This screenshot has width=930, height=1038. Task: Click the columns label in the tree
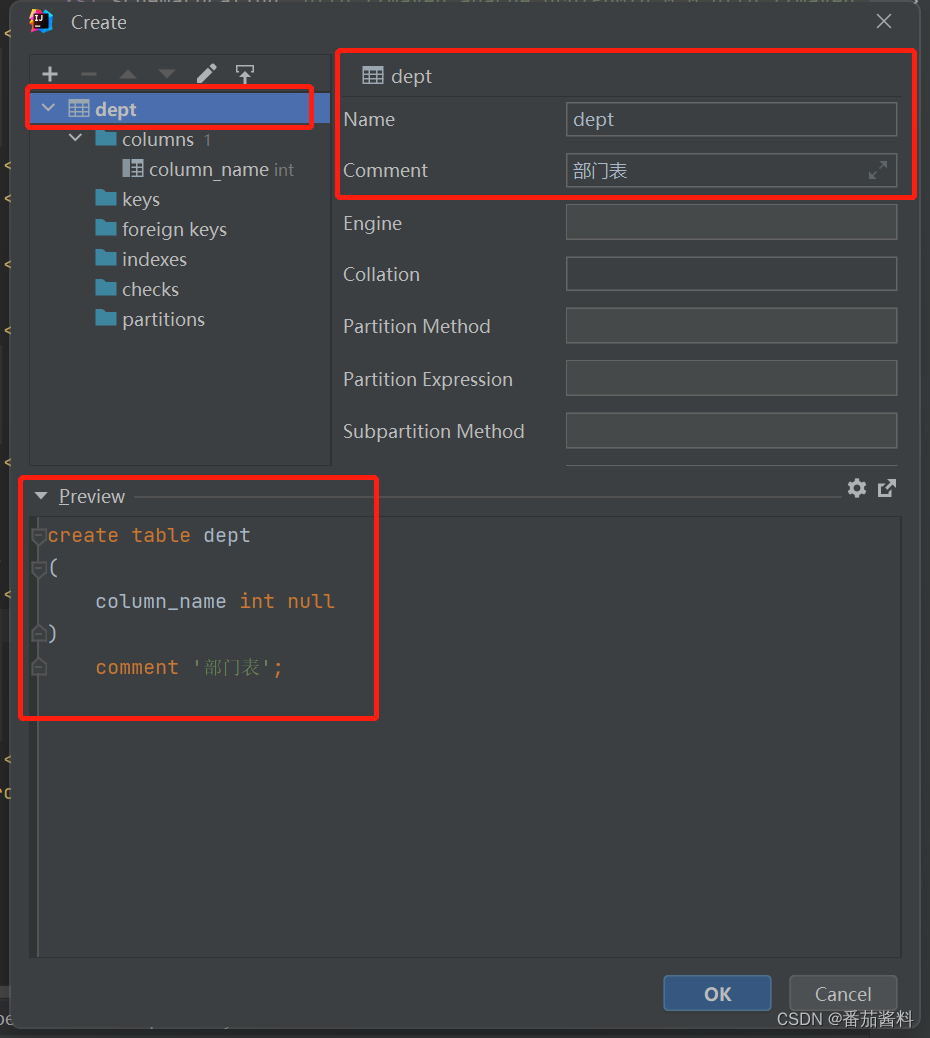tap(158, 139)
